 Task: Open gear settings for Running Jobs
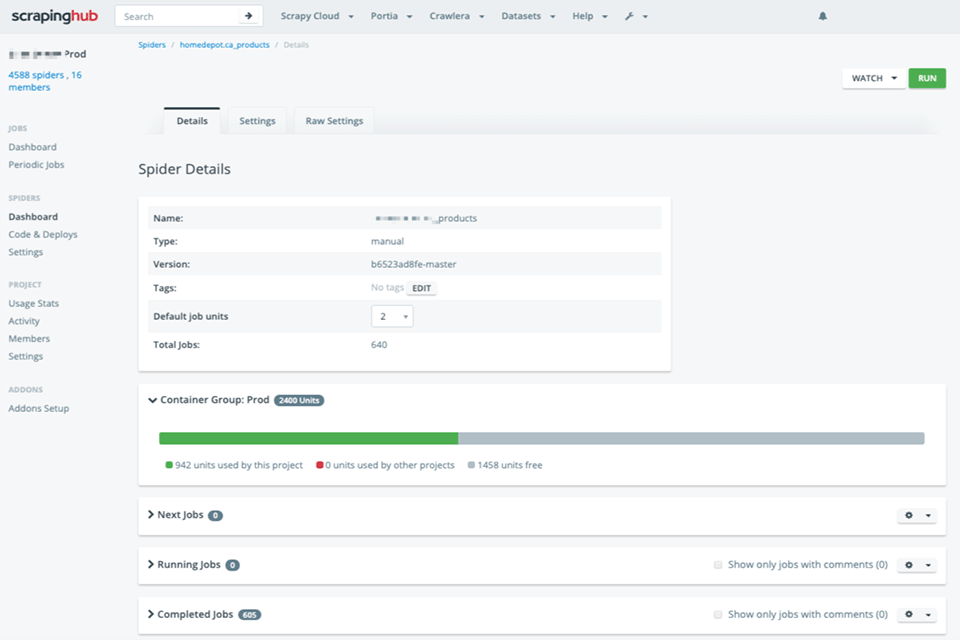(x=909, y=565)
